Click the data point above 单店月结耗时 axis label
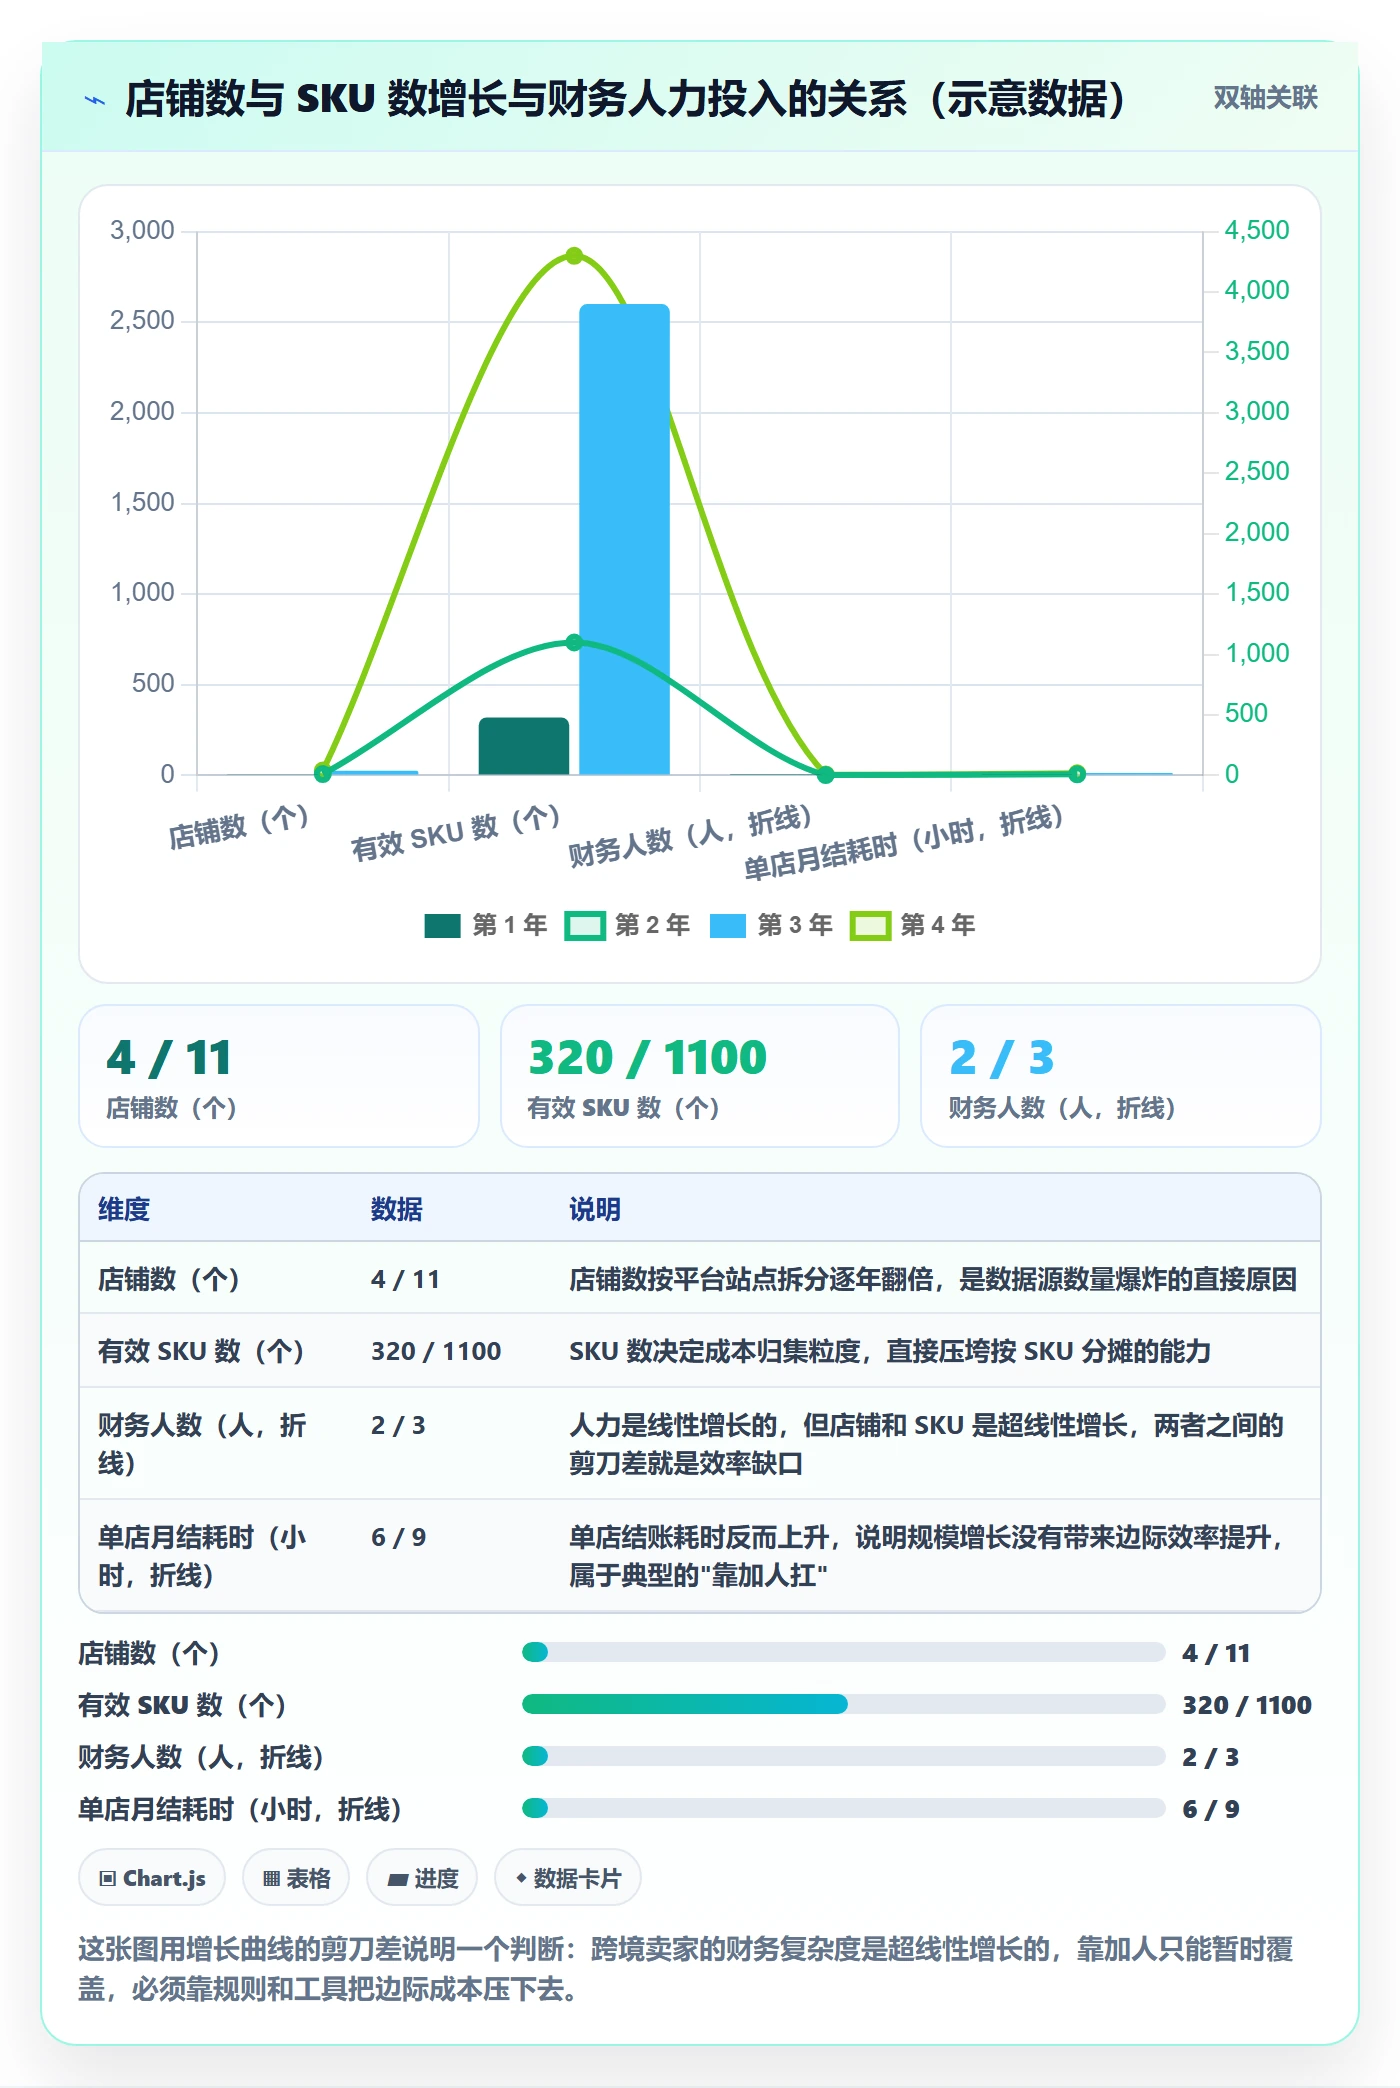1400x2088 pixels. click(1077, 773)
